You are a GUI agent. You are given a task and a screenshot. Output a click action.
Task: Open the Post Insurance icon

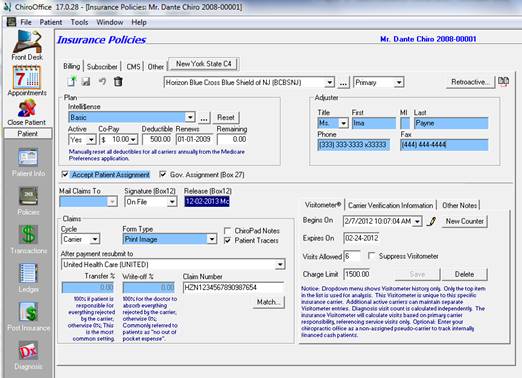point(28,316)
